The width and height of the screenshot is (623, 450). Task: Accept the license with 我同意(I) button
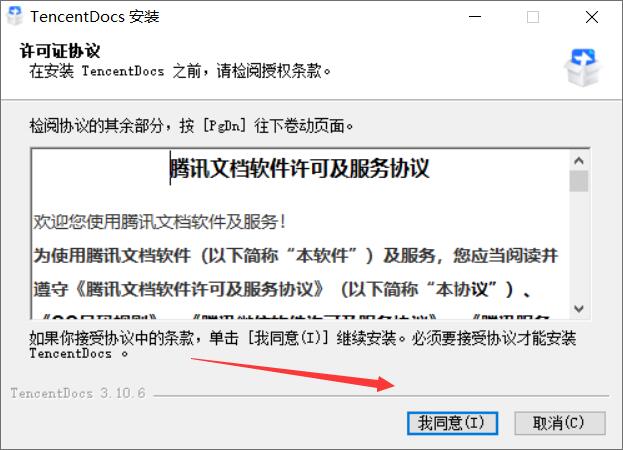(x=452, y=423)
